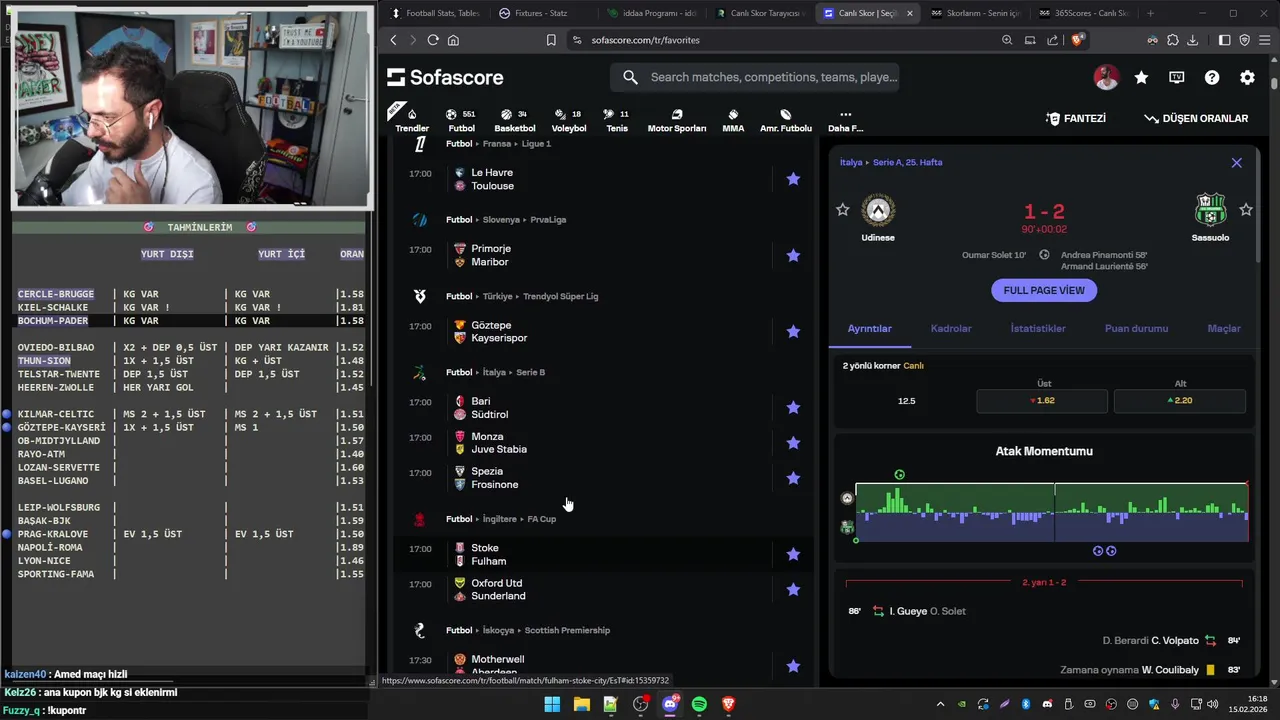
Task: Close the Canlı Skor browser tab
Action: [909, 13]
